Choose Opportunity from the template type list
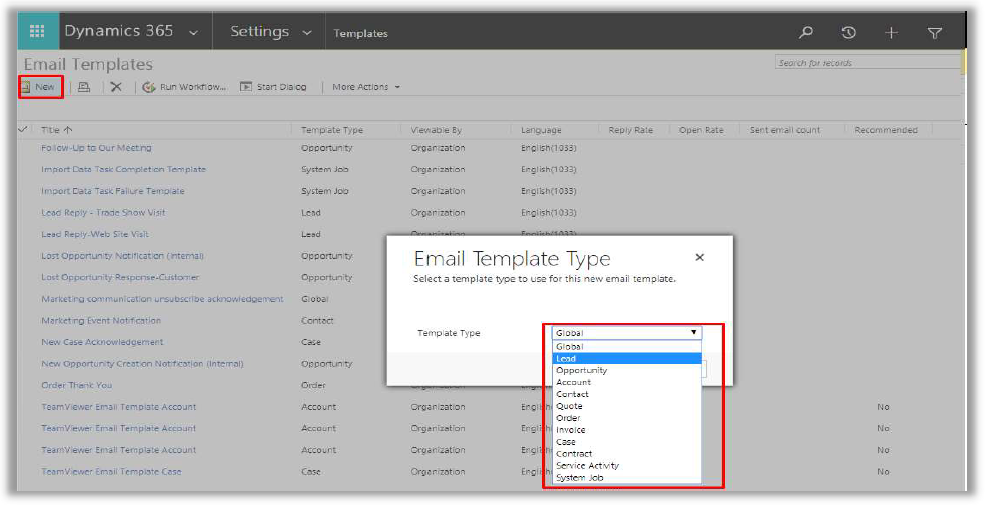This screenshot has width=995, height=521. (x=581, y=370)
